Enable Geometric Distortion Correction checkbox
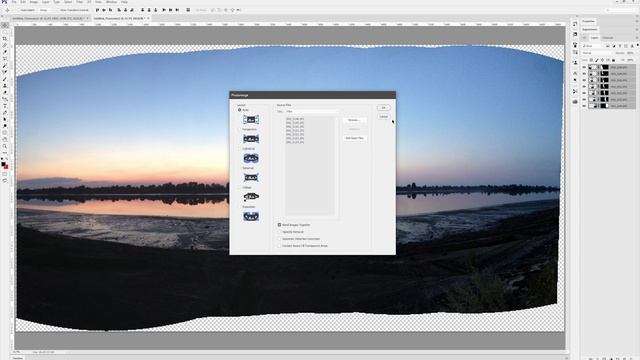The height and width of the screenshot is (360, 640). [280, 239]
